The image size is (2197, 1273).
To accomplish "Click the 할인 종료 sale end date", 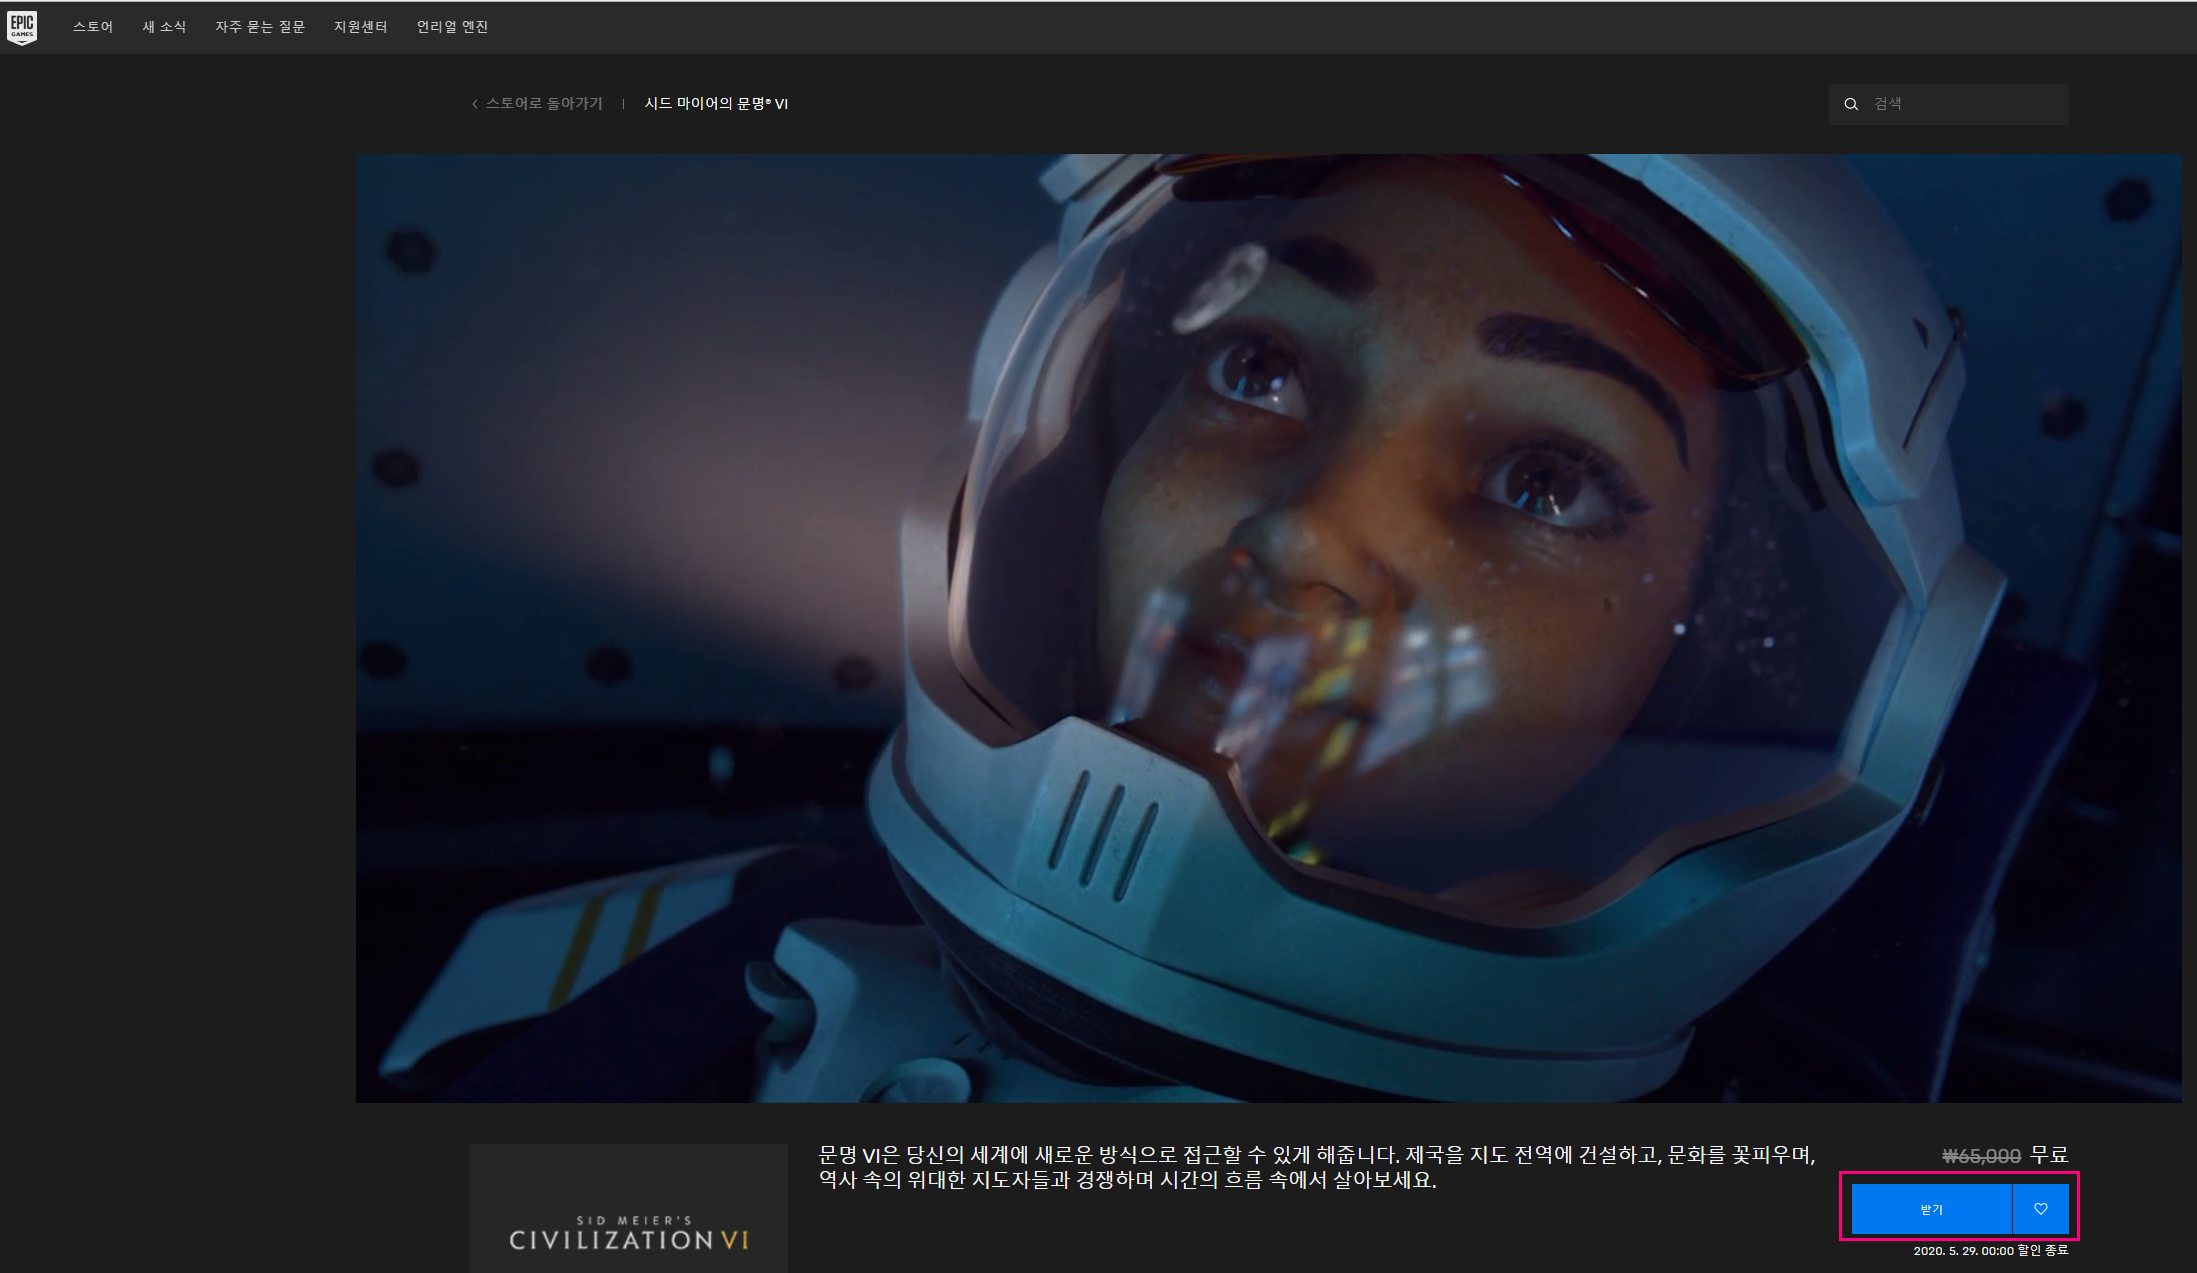I will (x=1990, y=1251).
